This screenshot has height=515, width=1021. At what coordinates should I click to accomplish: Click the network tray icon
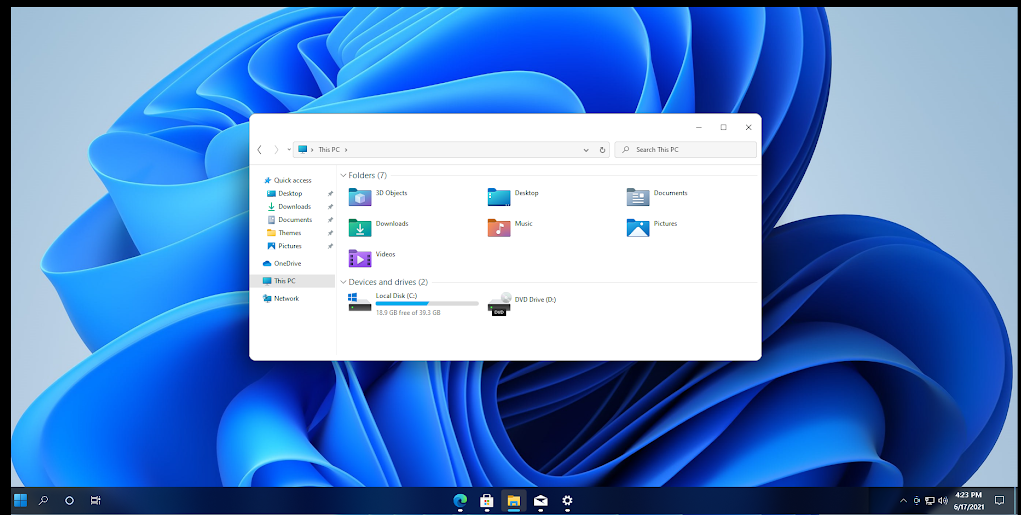(x=930, y=501)
